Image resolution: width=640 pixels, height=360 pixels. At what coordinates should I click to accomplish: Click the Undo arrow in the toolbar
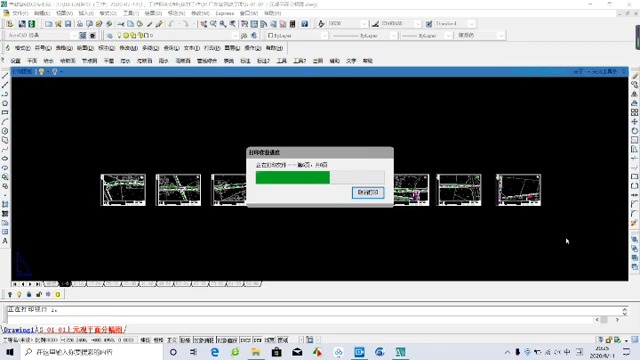coord(172,24)
